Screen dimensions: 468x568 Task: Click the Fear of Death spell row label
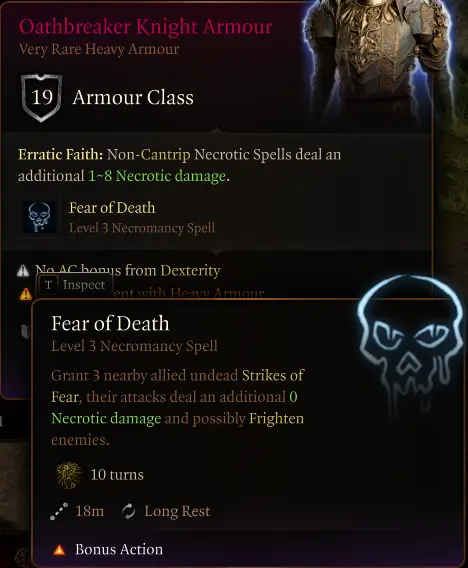112,208
